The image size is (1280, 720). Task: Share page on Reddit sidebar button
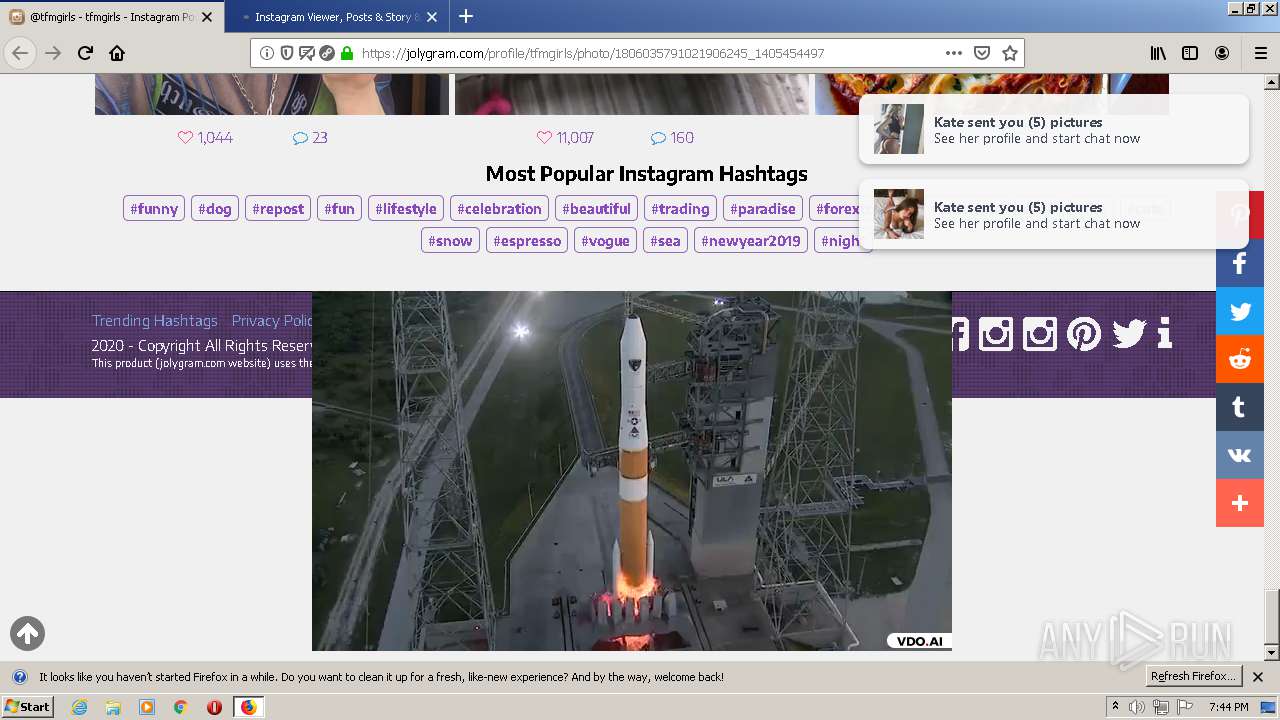point(1240,359)
